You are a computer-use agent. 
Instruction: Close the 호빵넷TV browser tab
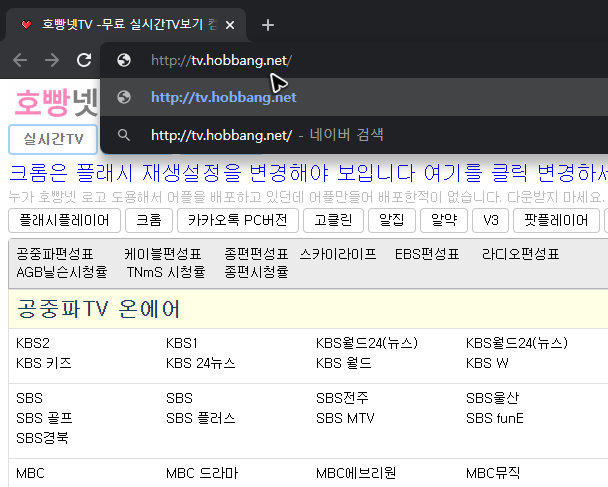coord(230,25)
